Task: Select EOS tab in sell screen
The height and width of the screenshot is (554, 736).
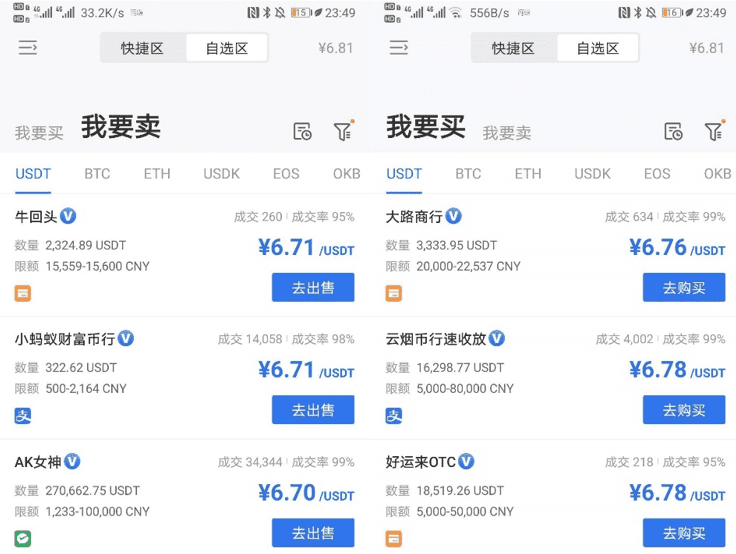Action: click(286, 174)
